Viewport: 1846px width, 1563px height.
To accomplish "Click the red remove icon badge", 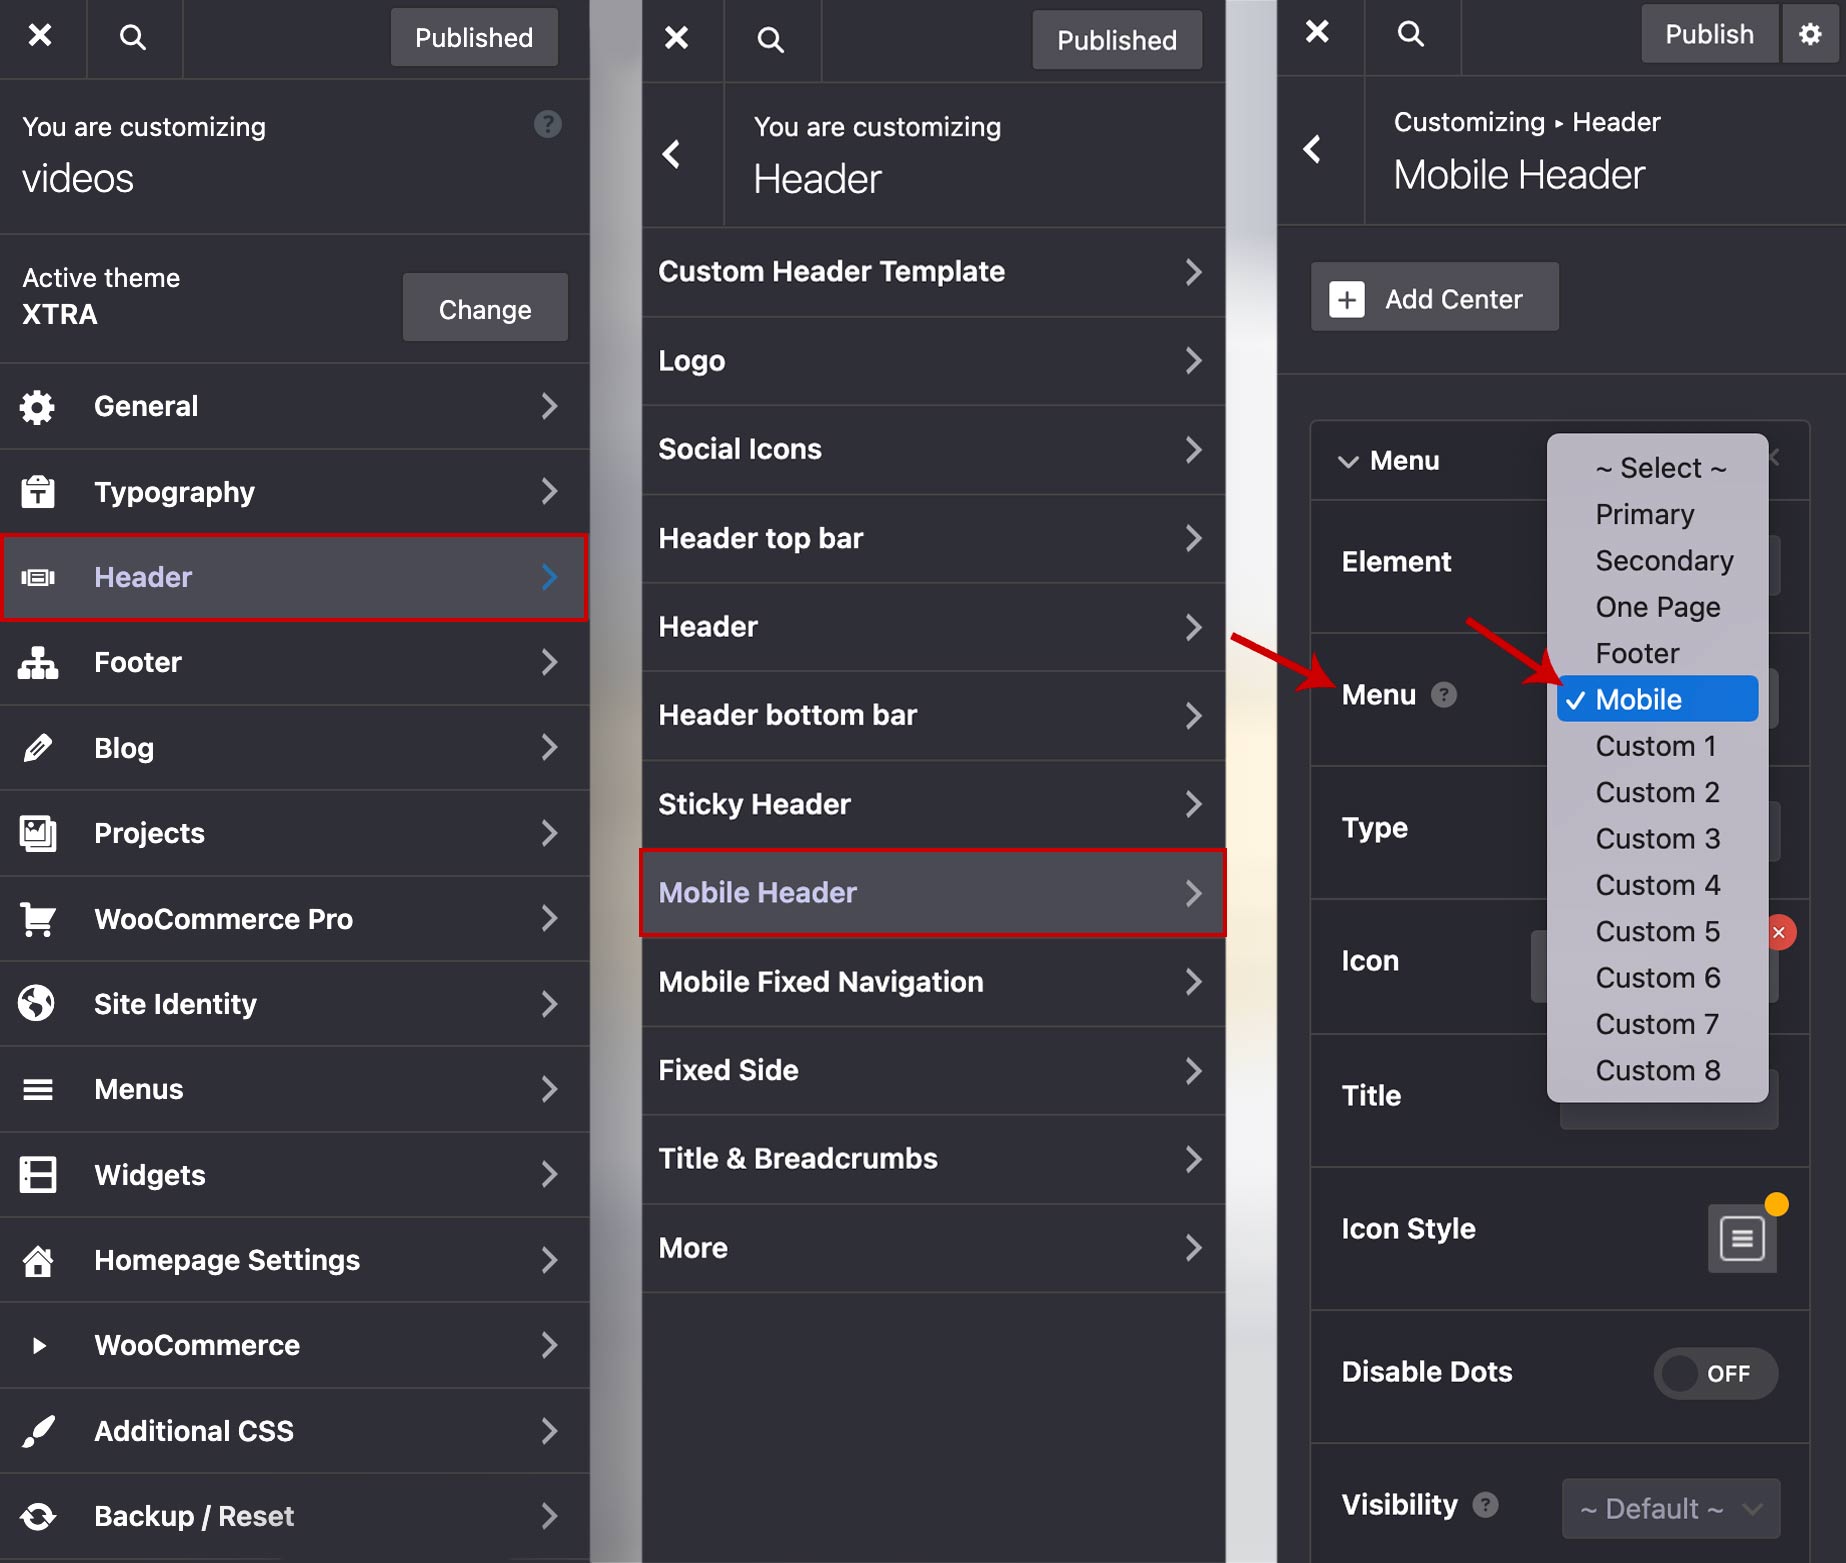I will 1779,932.
